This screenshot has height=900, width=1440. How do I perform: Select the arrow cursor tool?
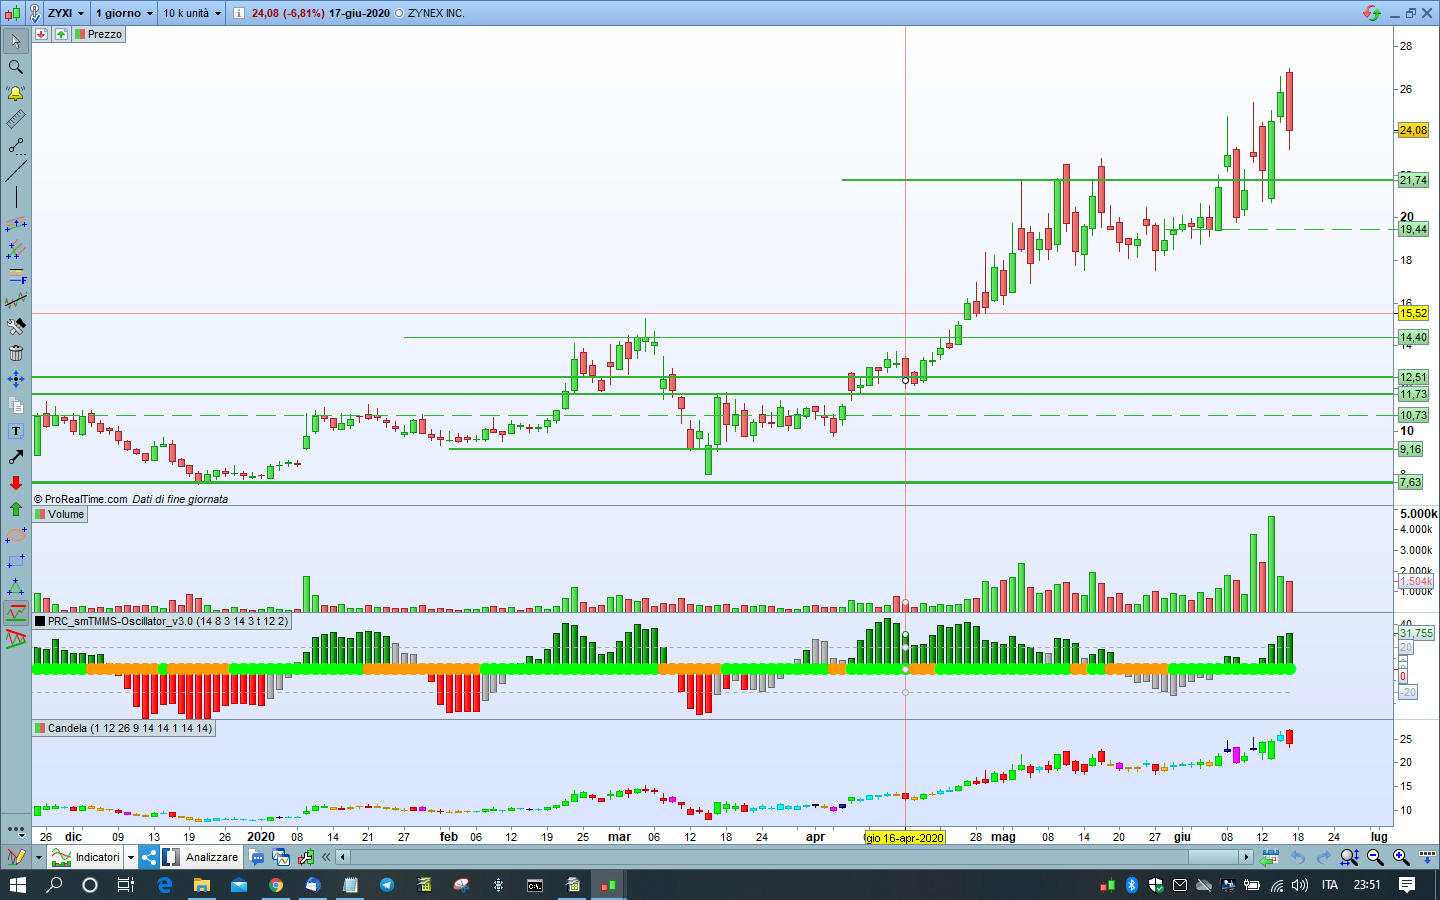point(15,41)
